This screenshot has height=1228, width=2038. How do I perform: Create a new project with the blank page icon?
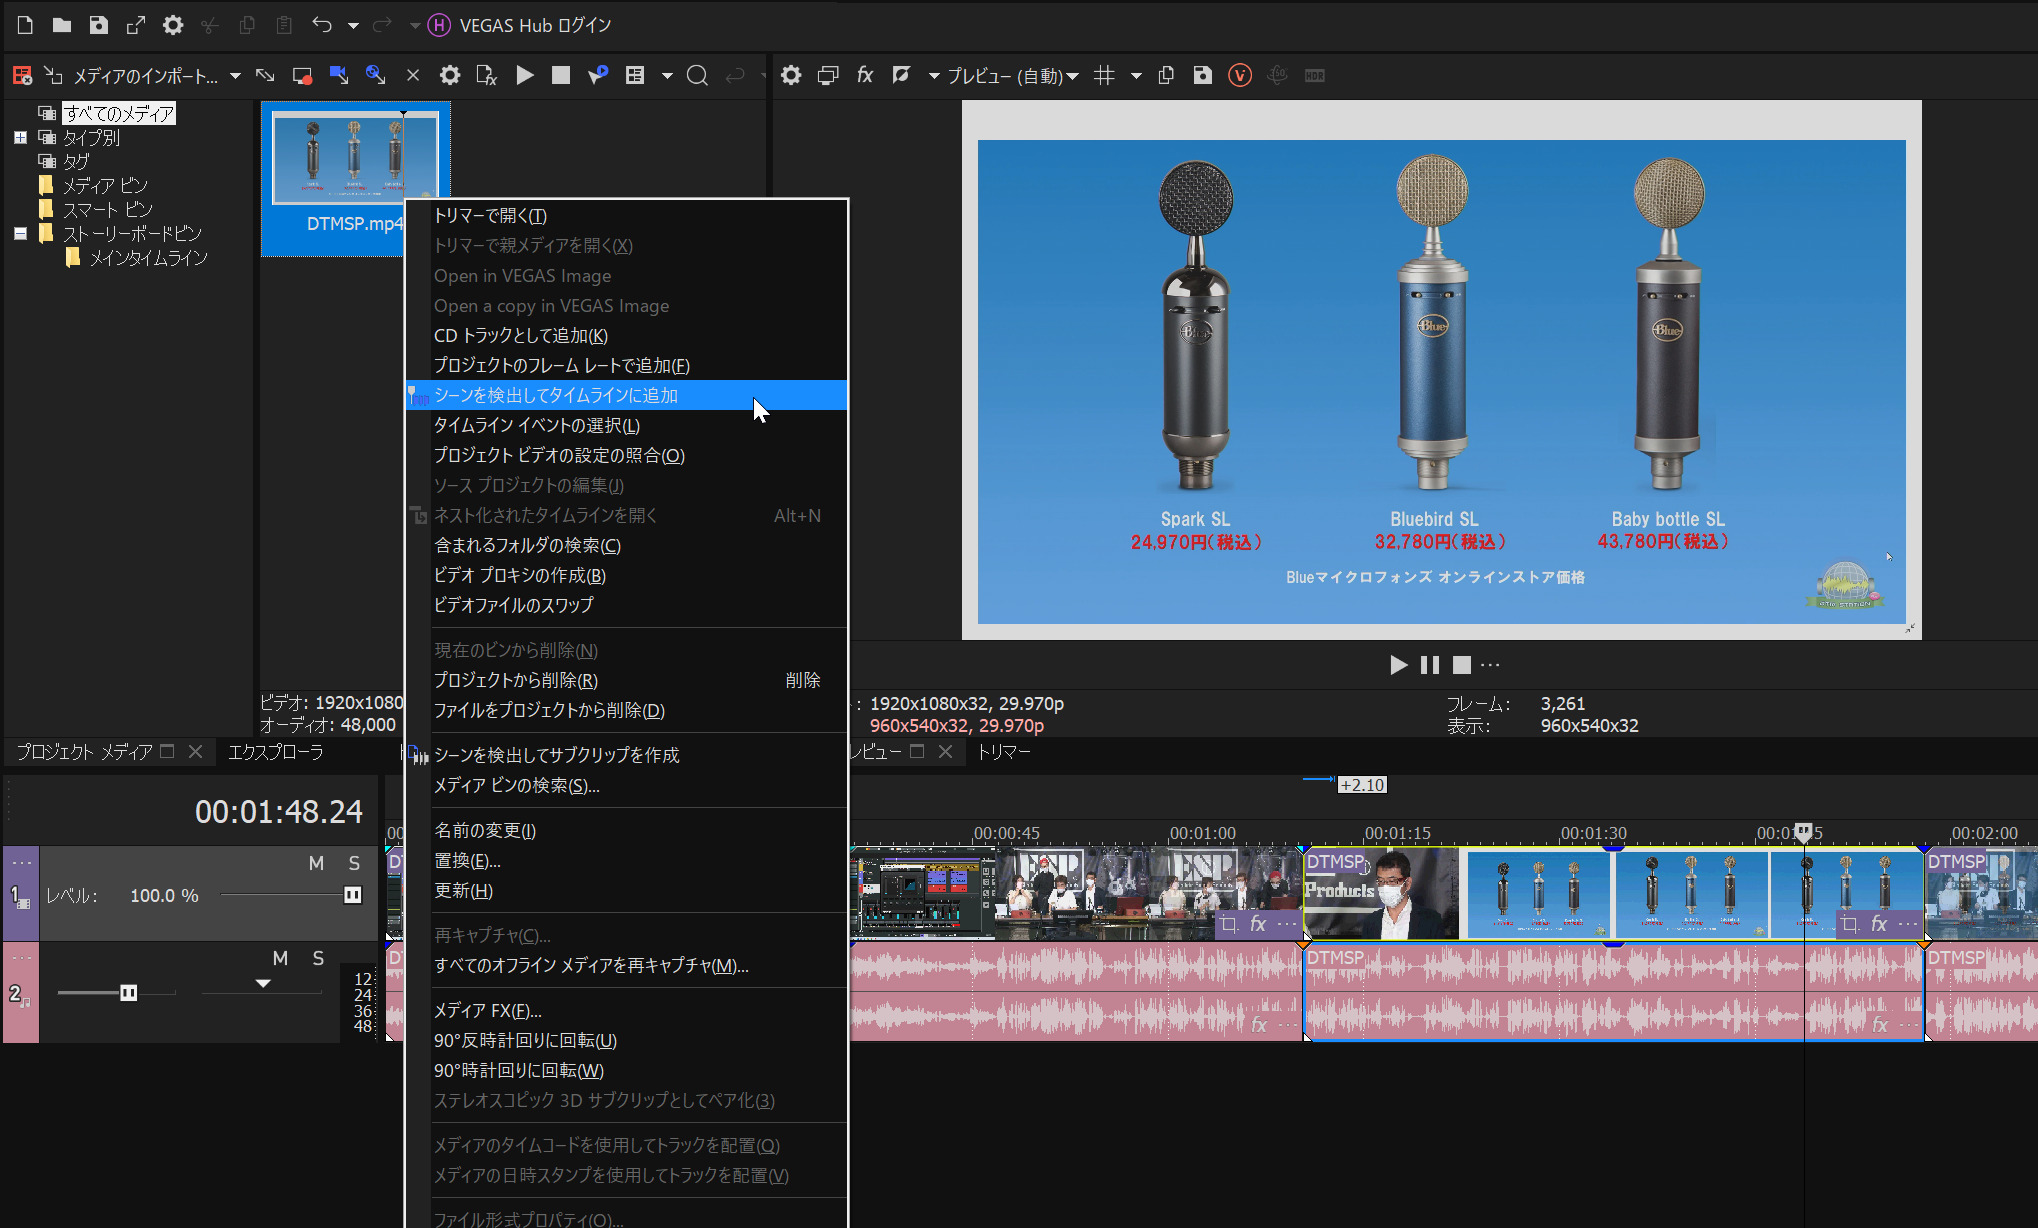25,25
